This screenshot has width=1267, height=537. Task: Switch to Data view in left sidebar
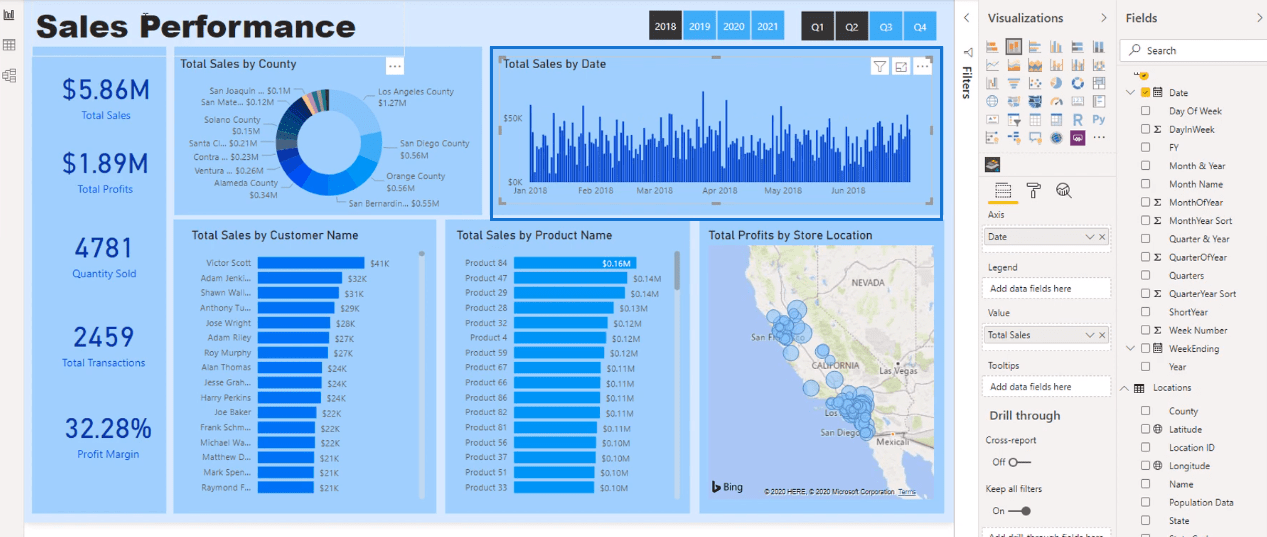click(9, 45)
